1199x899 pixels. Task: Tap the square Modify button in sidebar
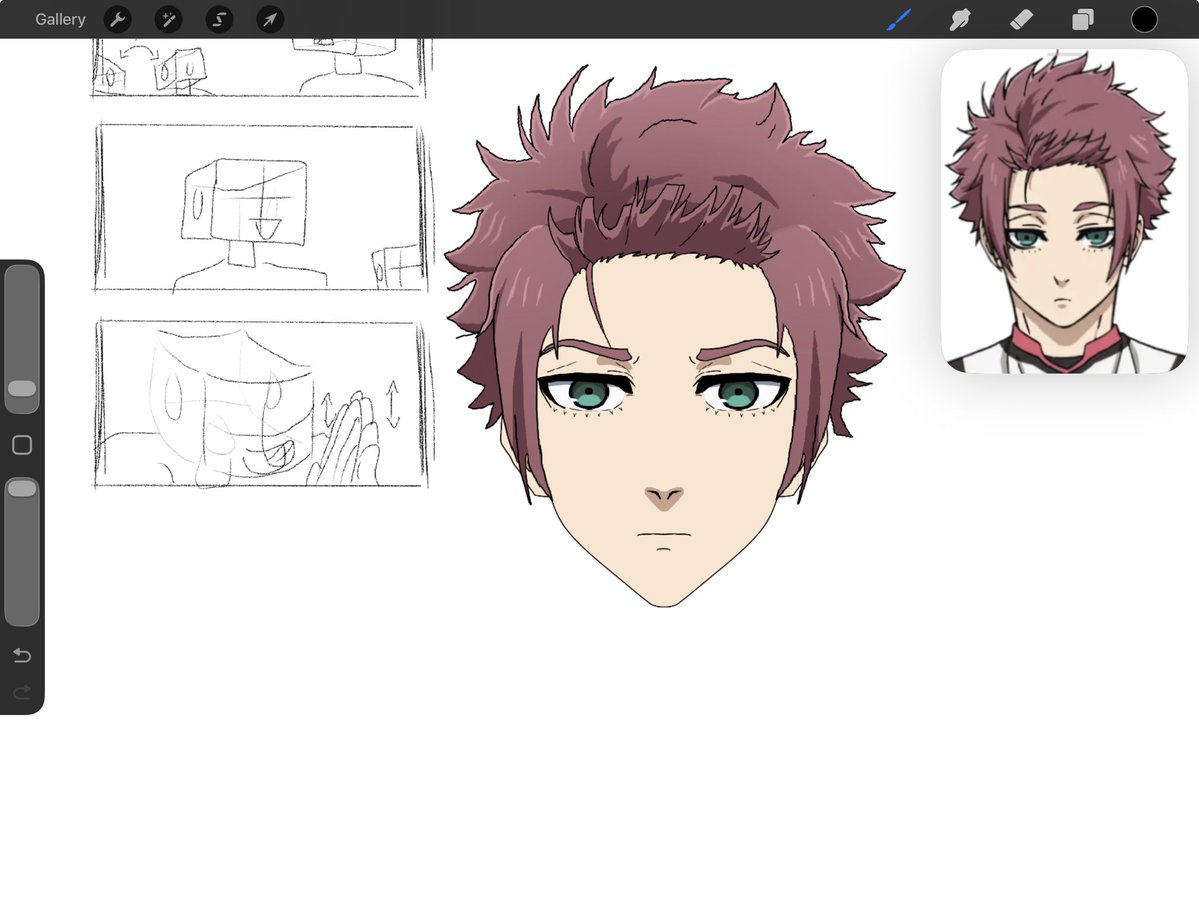click(x=22, y=445)
